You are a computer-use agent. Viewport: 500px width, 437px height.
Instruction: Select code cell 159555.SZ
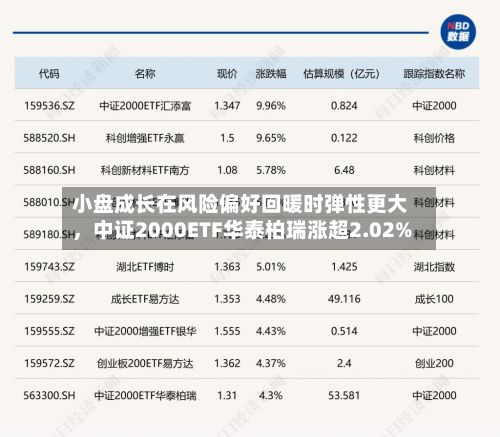point(49,331)
